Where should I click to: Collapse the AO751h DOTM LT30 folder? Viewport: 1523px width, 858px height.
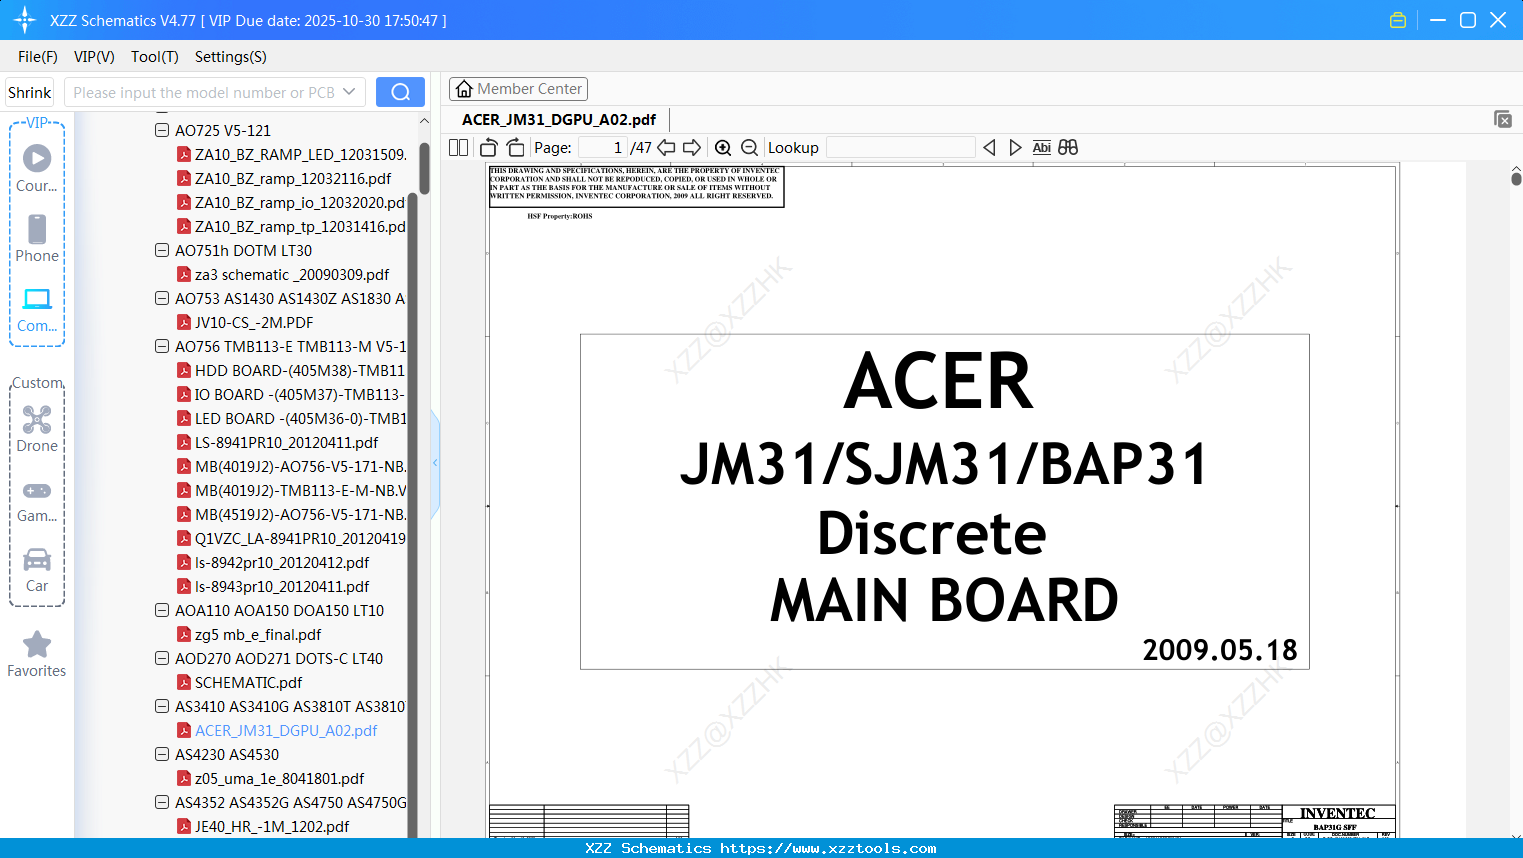point(162,250)
